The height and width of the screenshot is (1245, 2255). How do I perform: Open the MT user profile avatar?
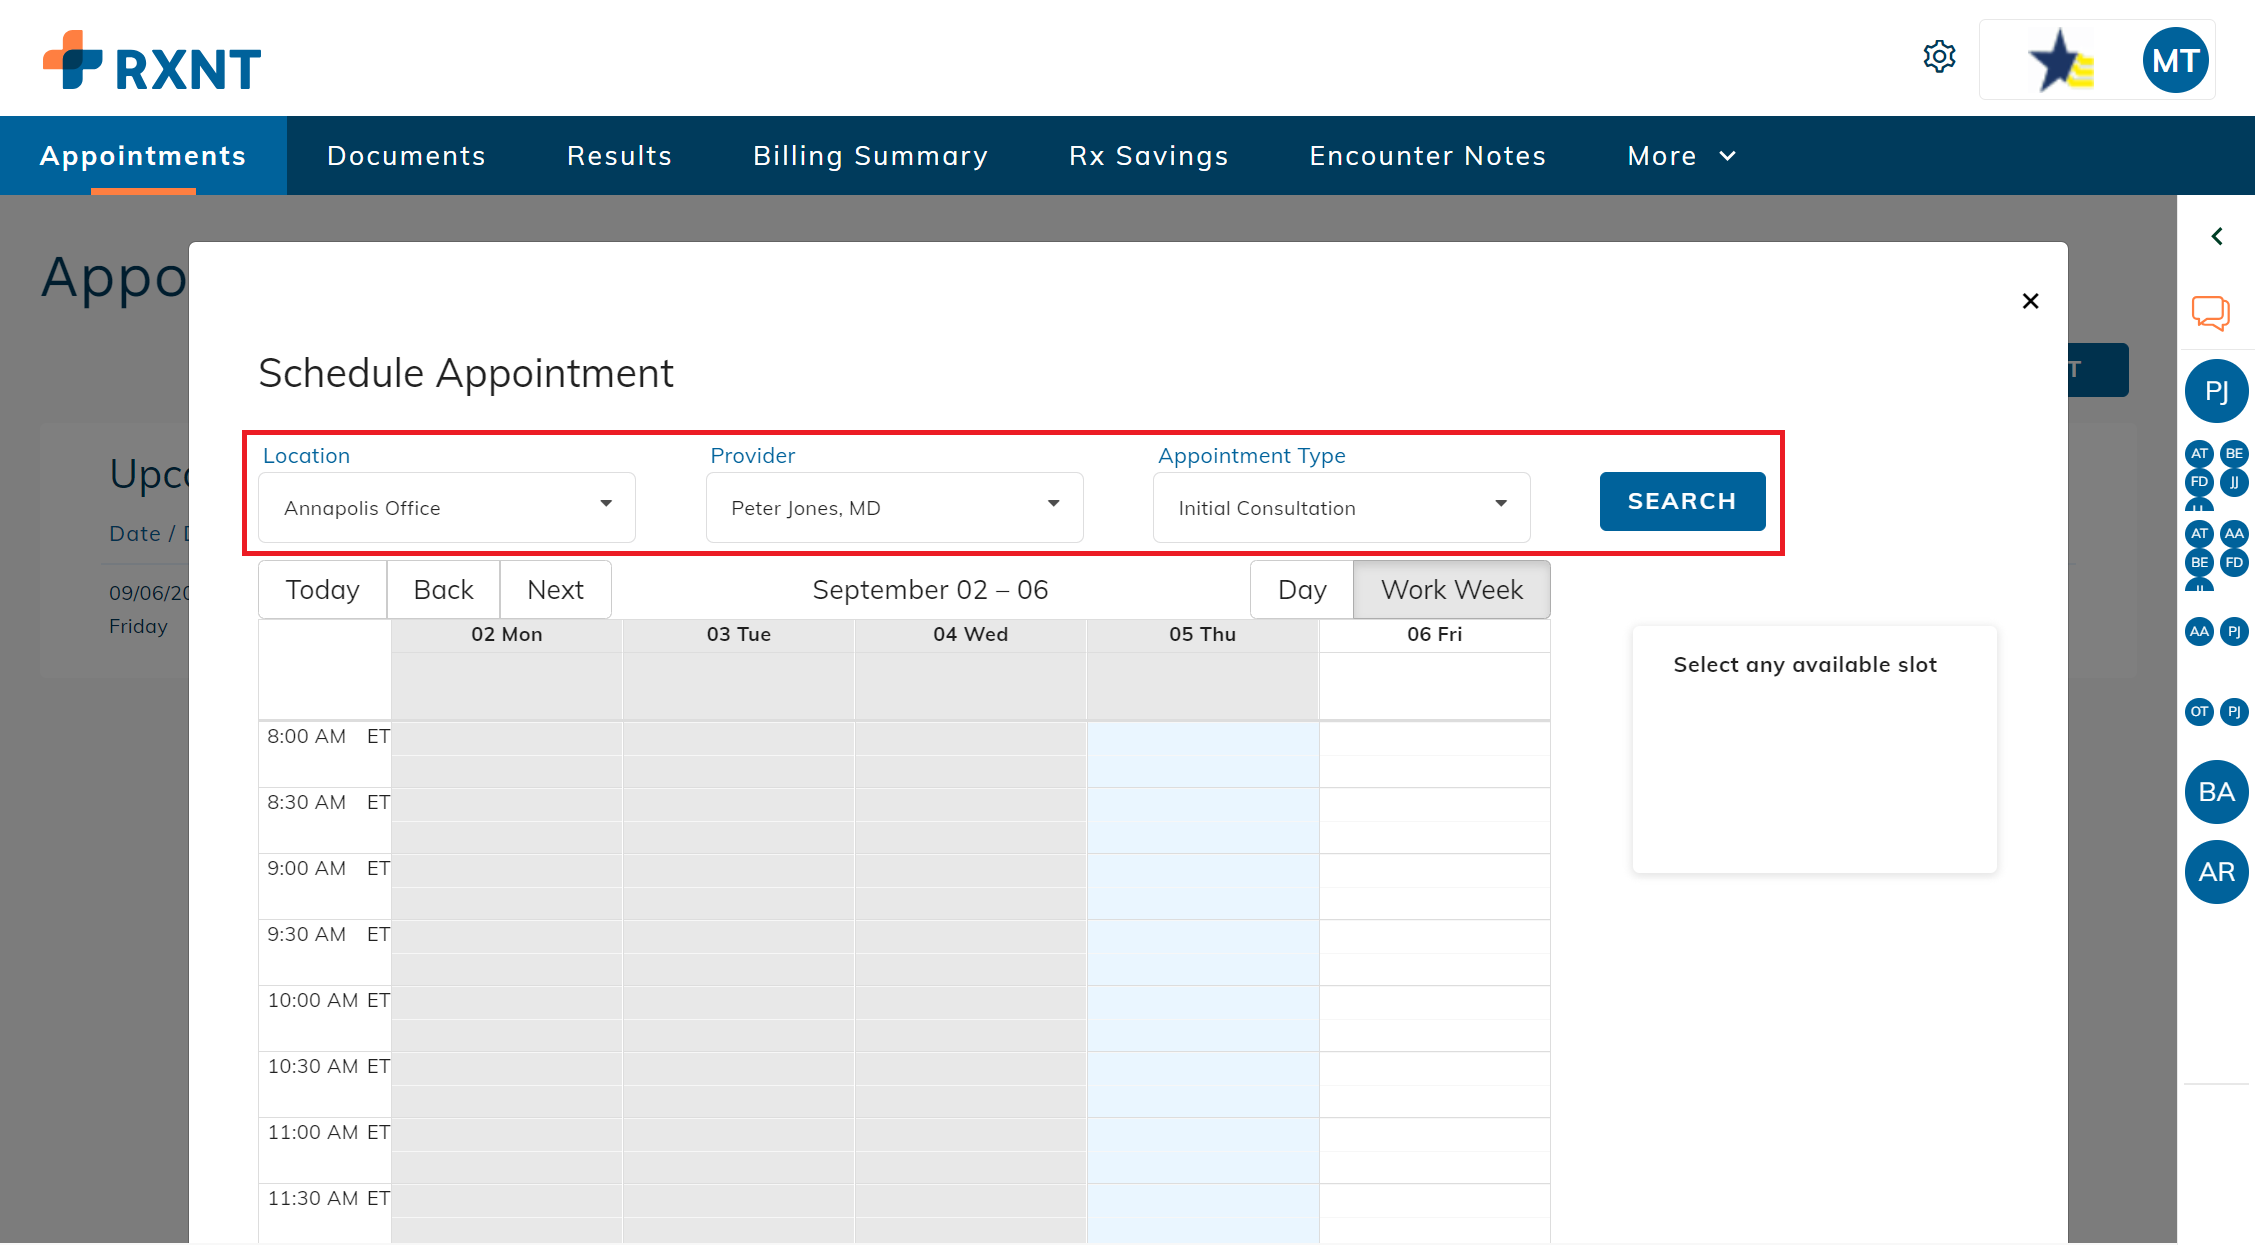(2175, 60)
